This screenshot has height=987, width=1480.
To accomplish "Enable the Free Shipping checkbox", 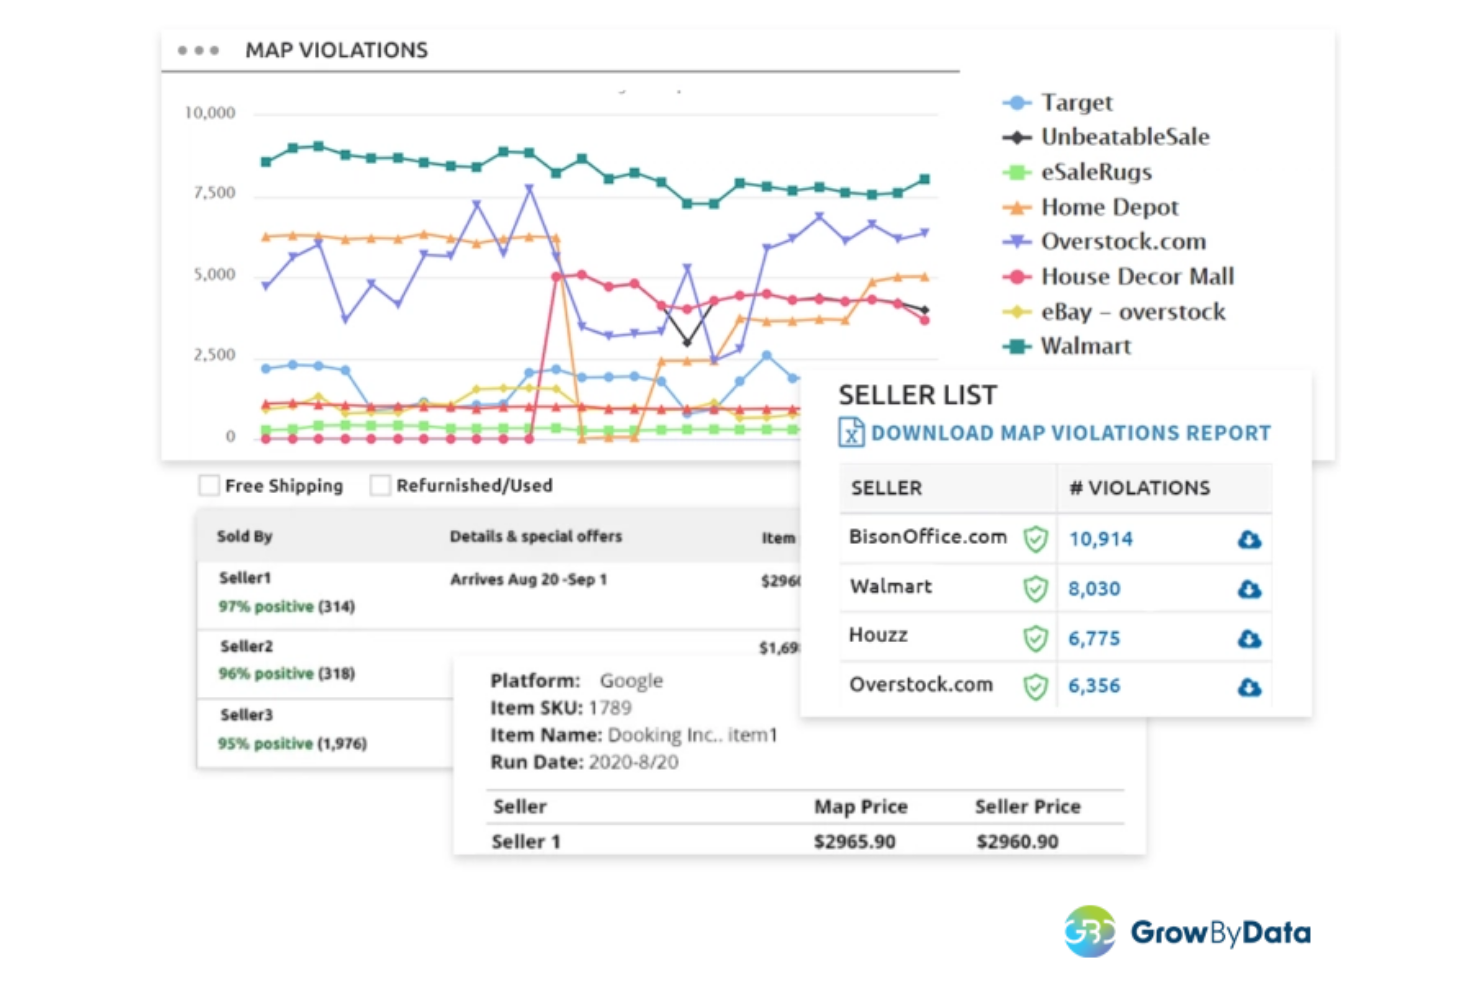I will click(x=208, y=485).
